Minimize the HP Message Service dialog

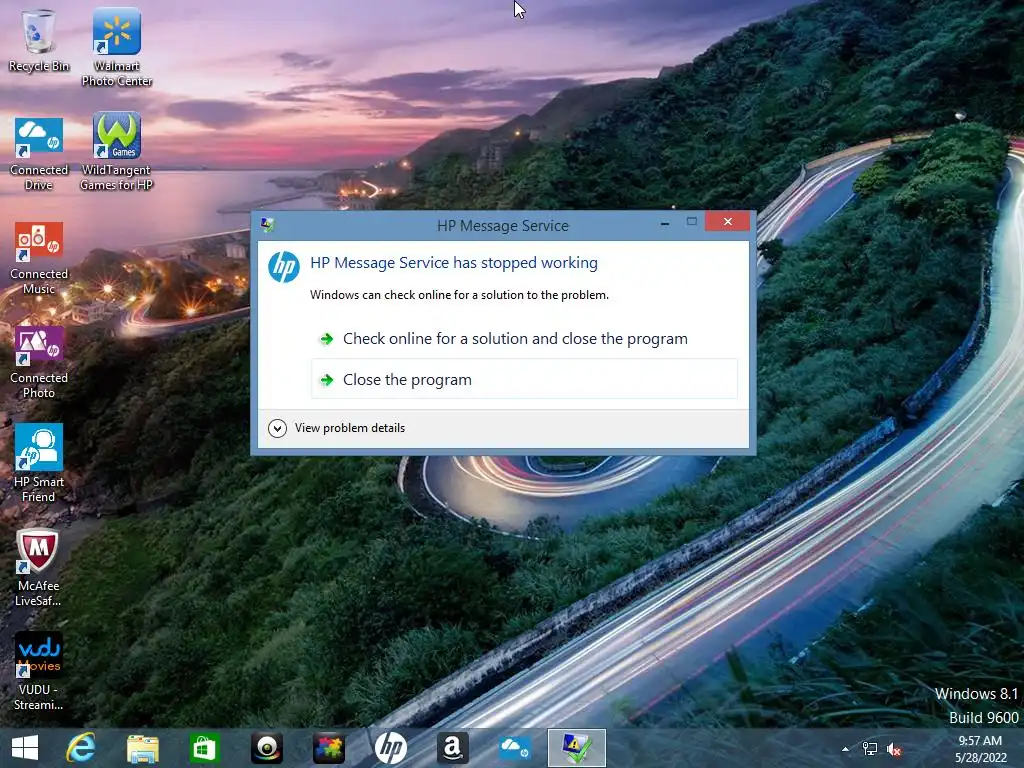pos(665,222)
